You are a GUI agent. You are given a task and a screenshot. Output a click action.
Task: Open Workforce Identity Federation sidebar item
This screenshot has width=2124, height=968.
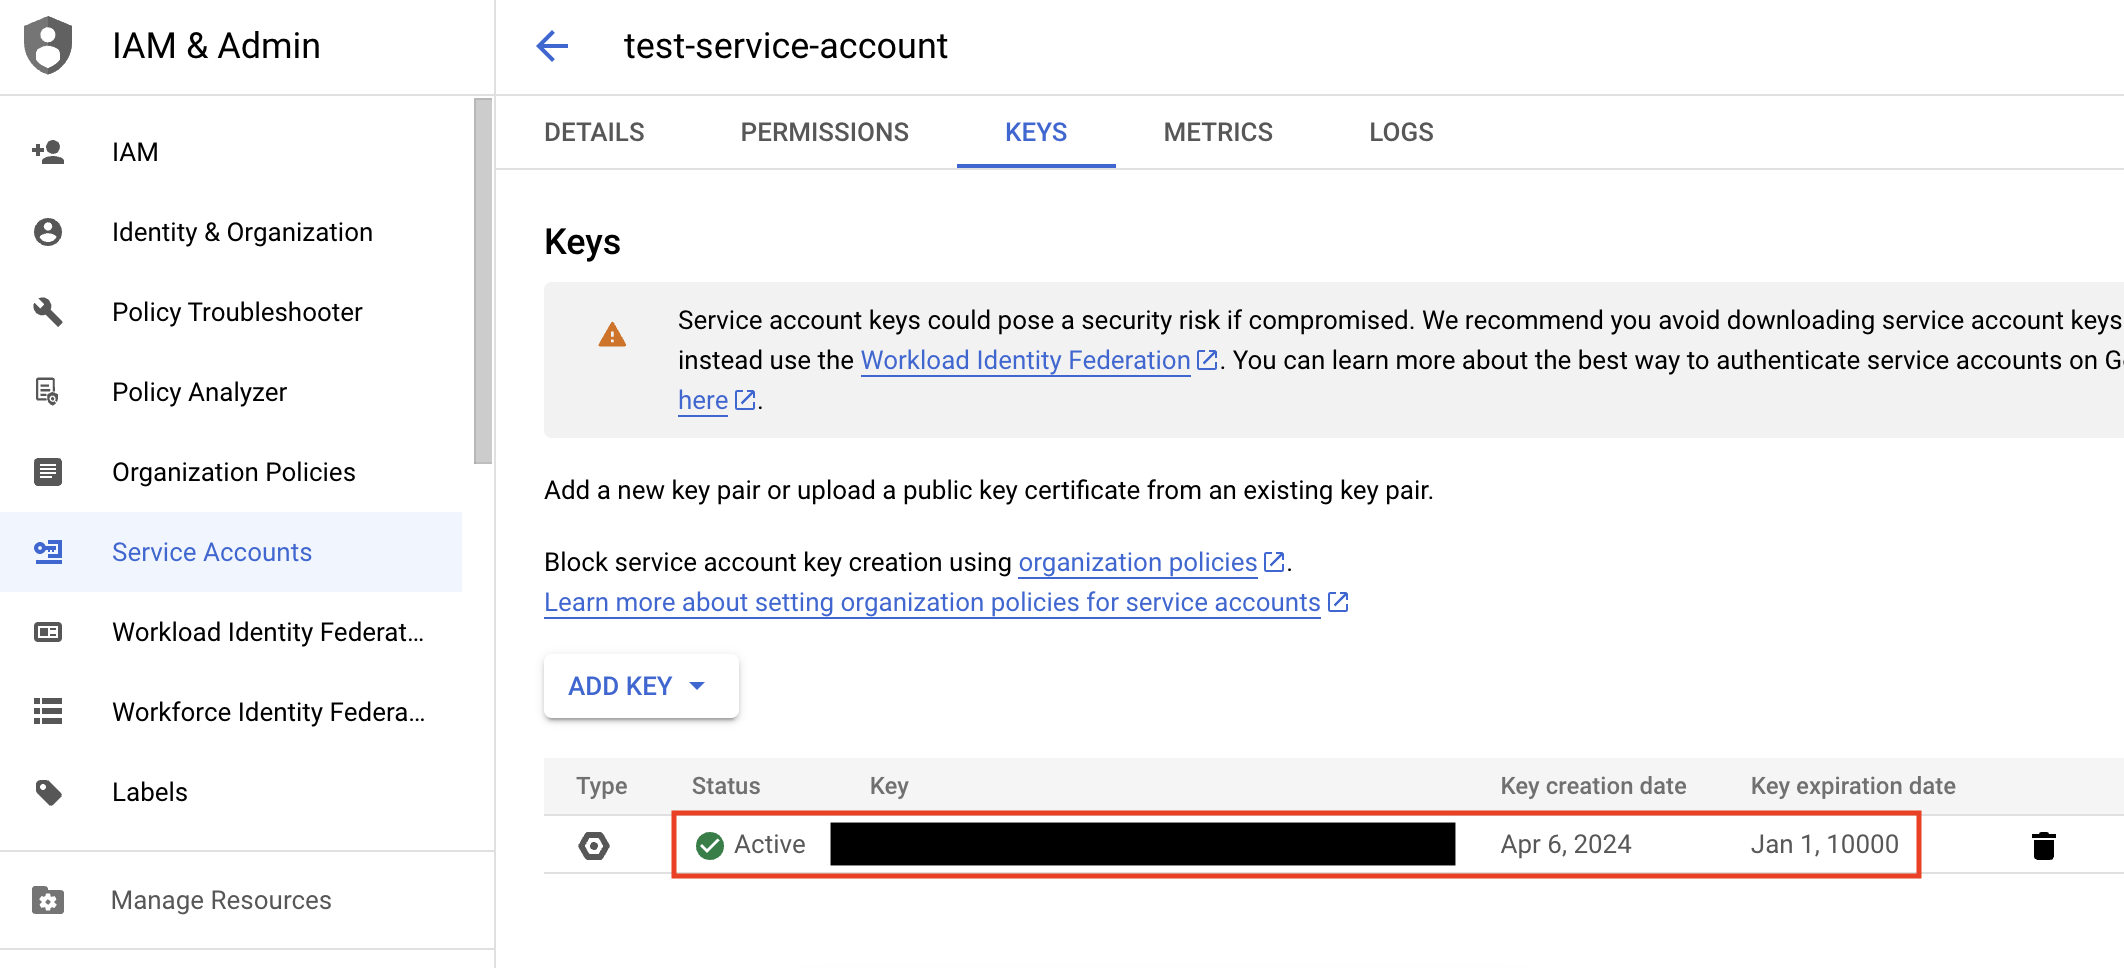click(x=231, y=712)
